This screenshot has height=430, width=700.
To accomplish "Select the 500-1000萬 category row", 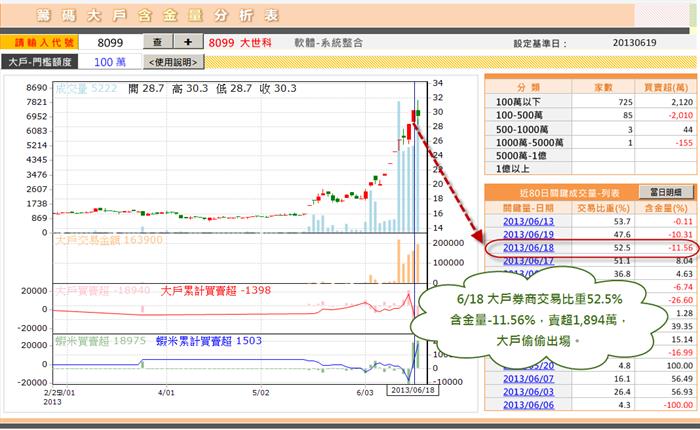I will (590, 129).
